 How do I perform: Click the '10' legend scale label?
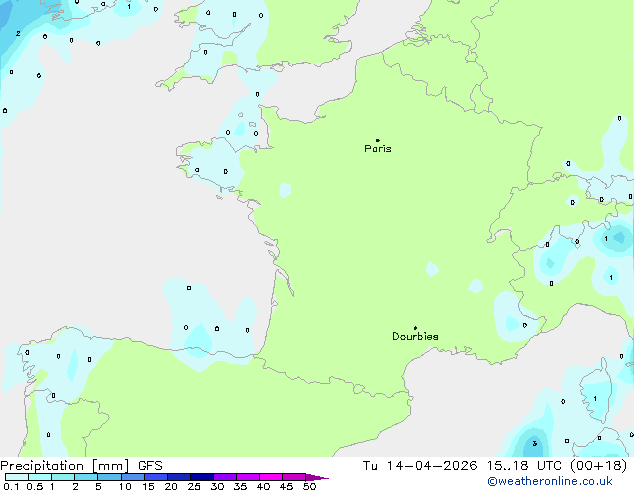[x=125, y=486]
